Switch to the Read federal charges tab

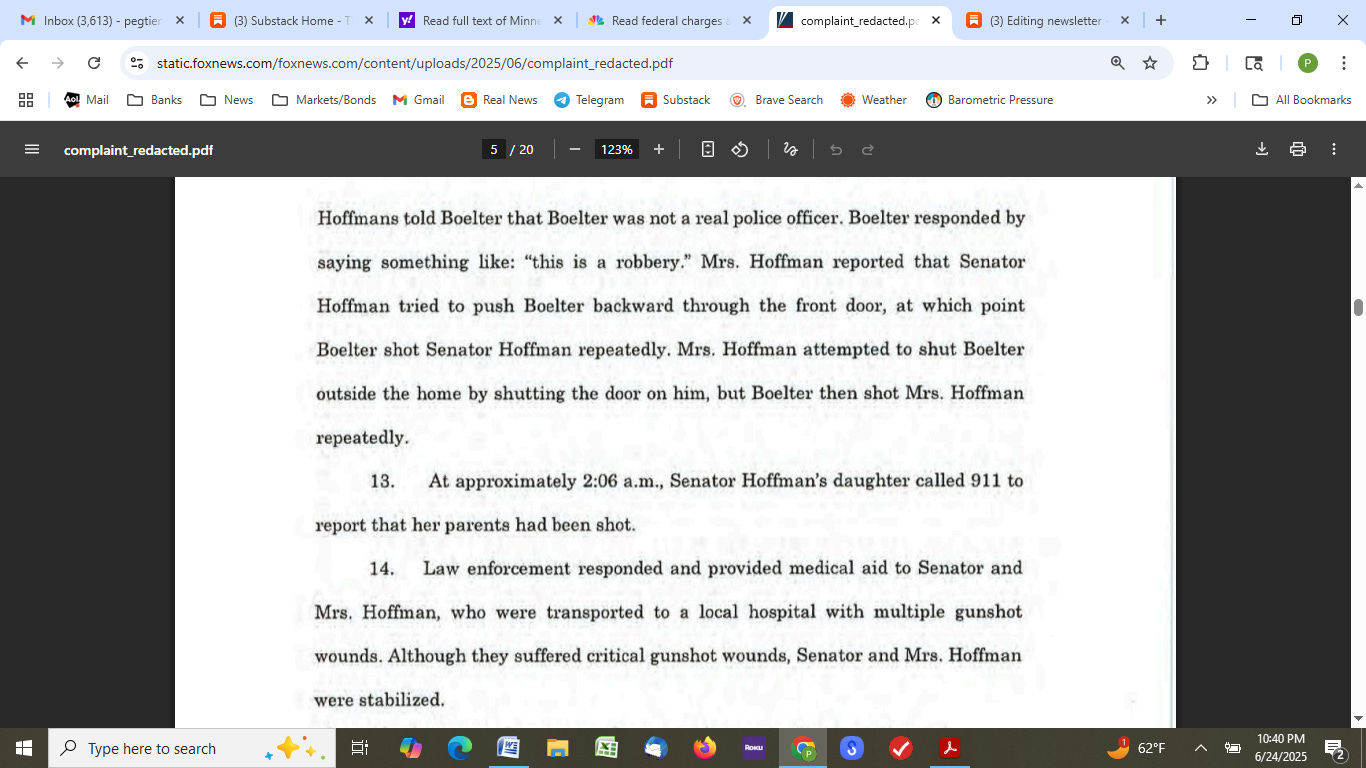coord(671,20)
